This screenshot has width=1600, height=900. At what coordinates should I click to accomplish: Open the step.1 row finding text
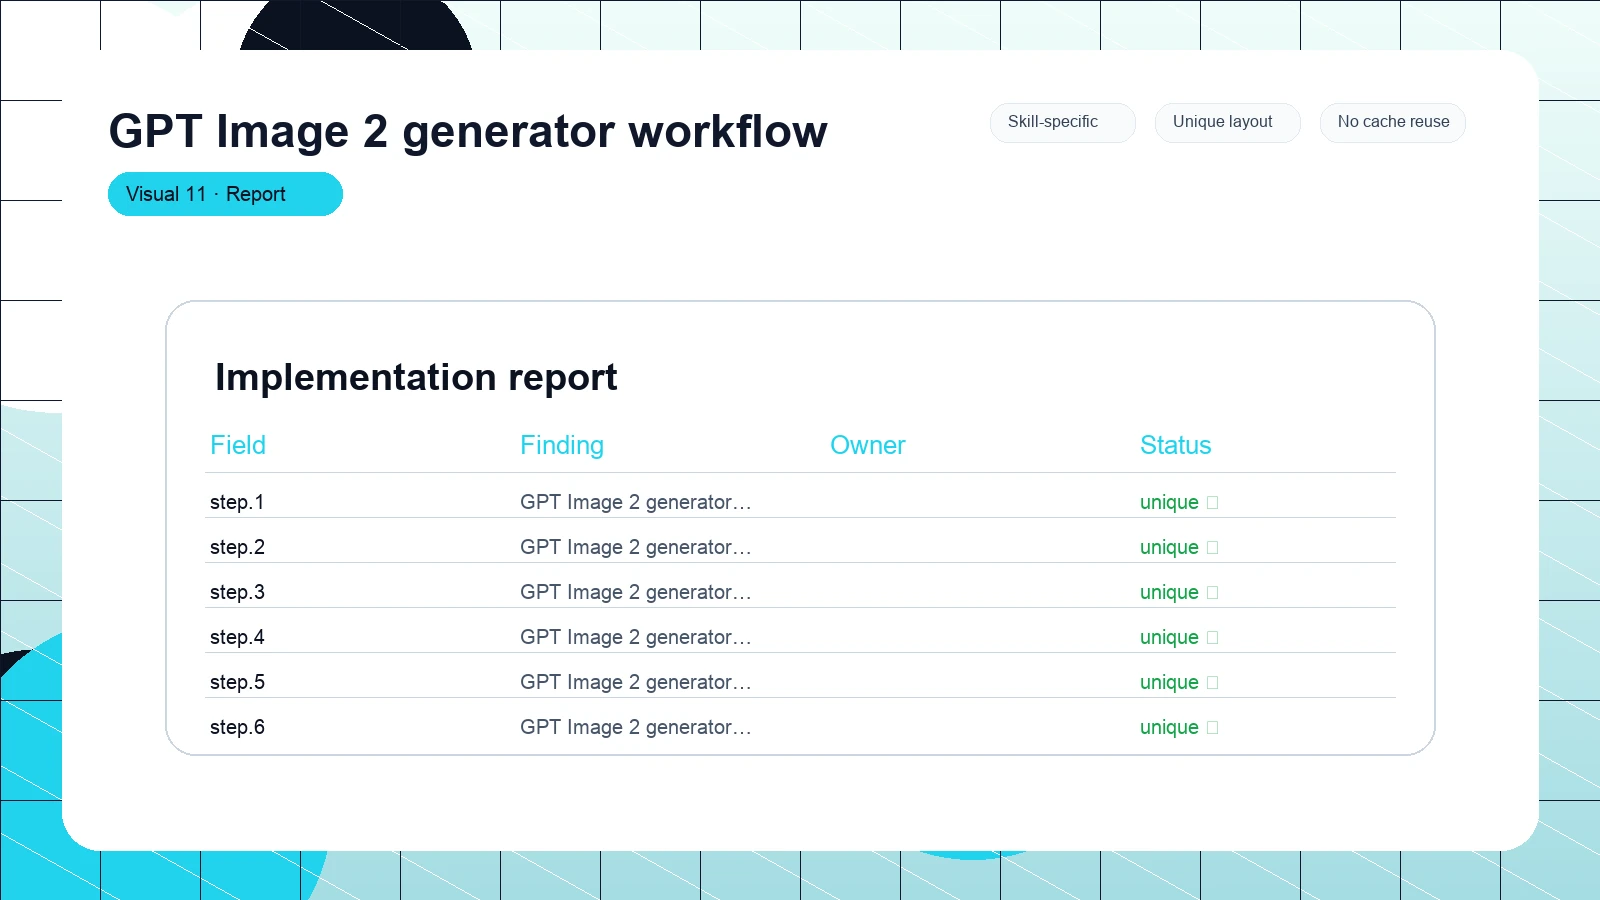[636, 502]
